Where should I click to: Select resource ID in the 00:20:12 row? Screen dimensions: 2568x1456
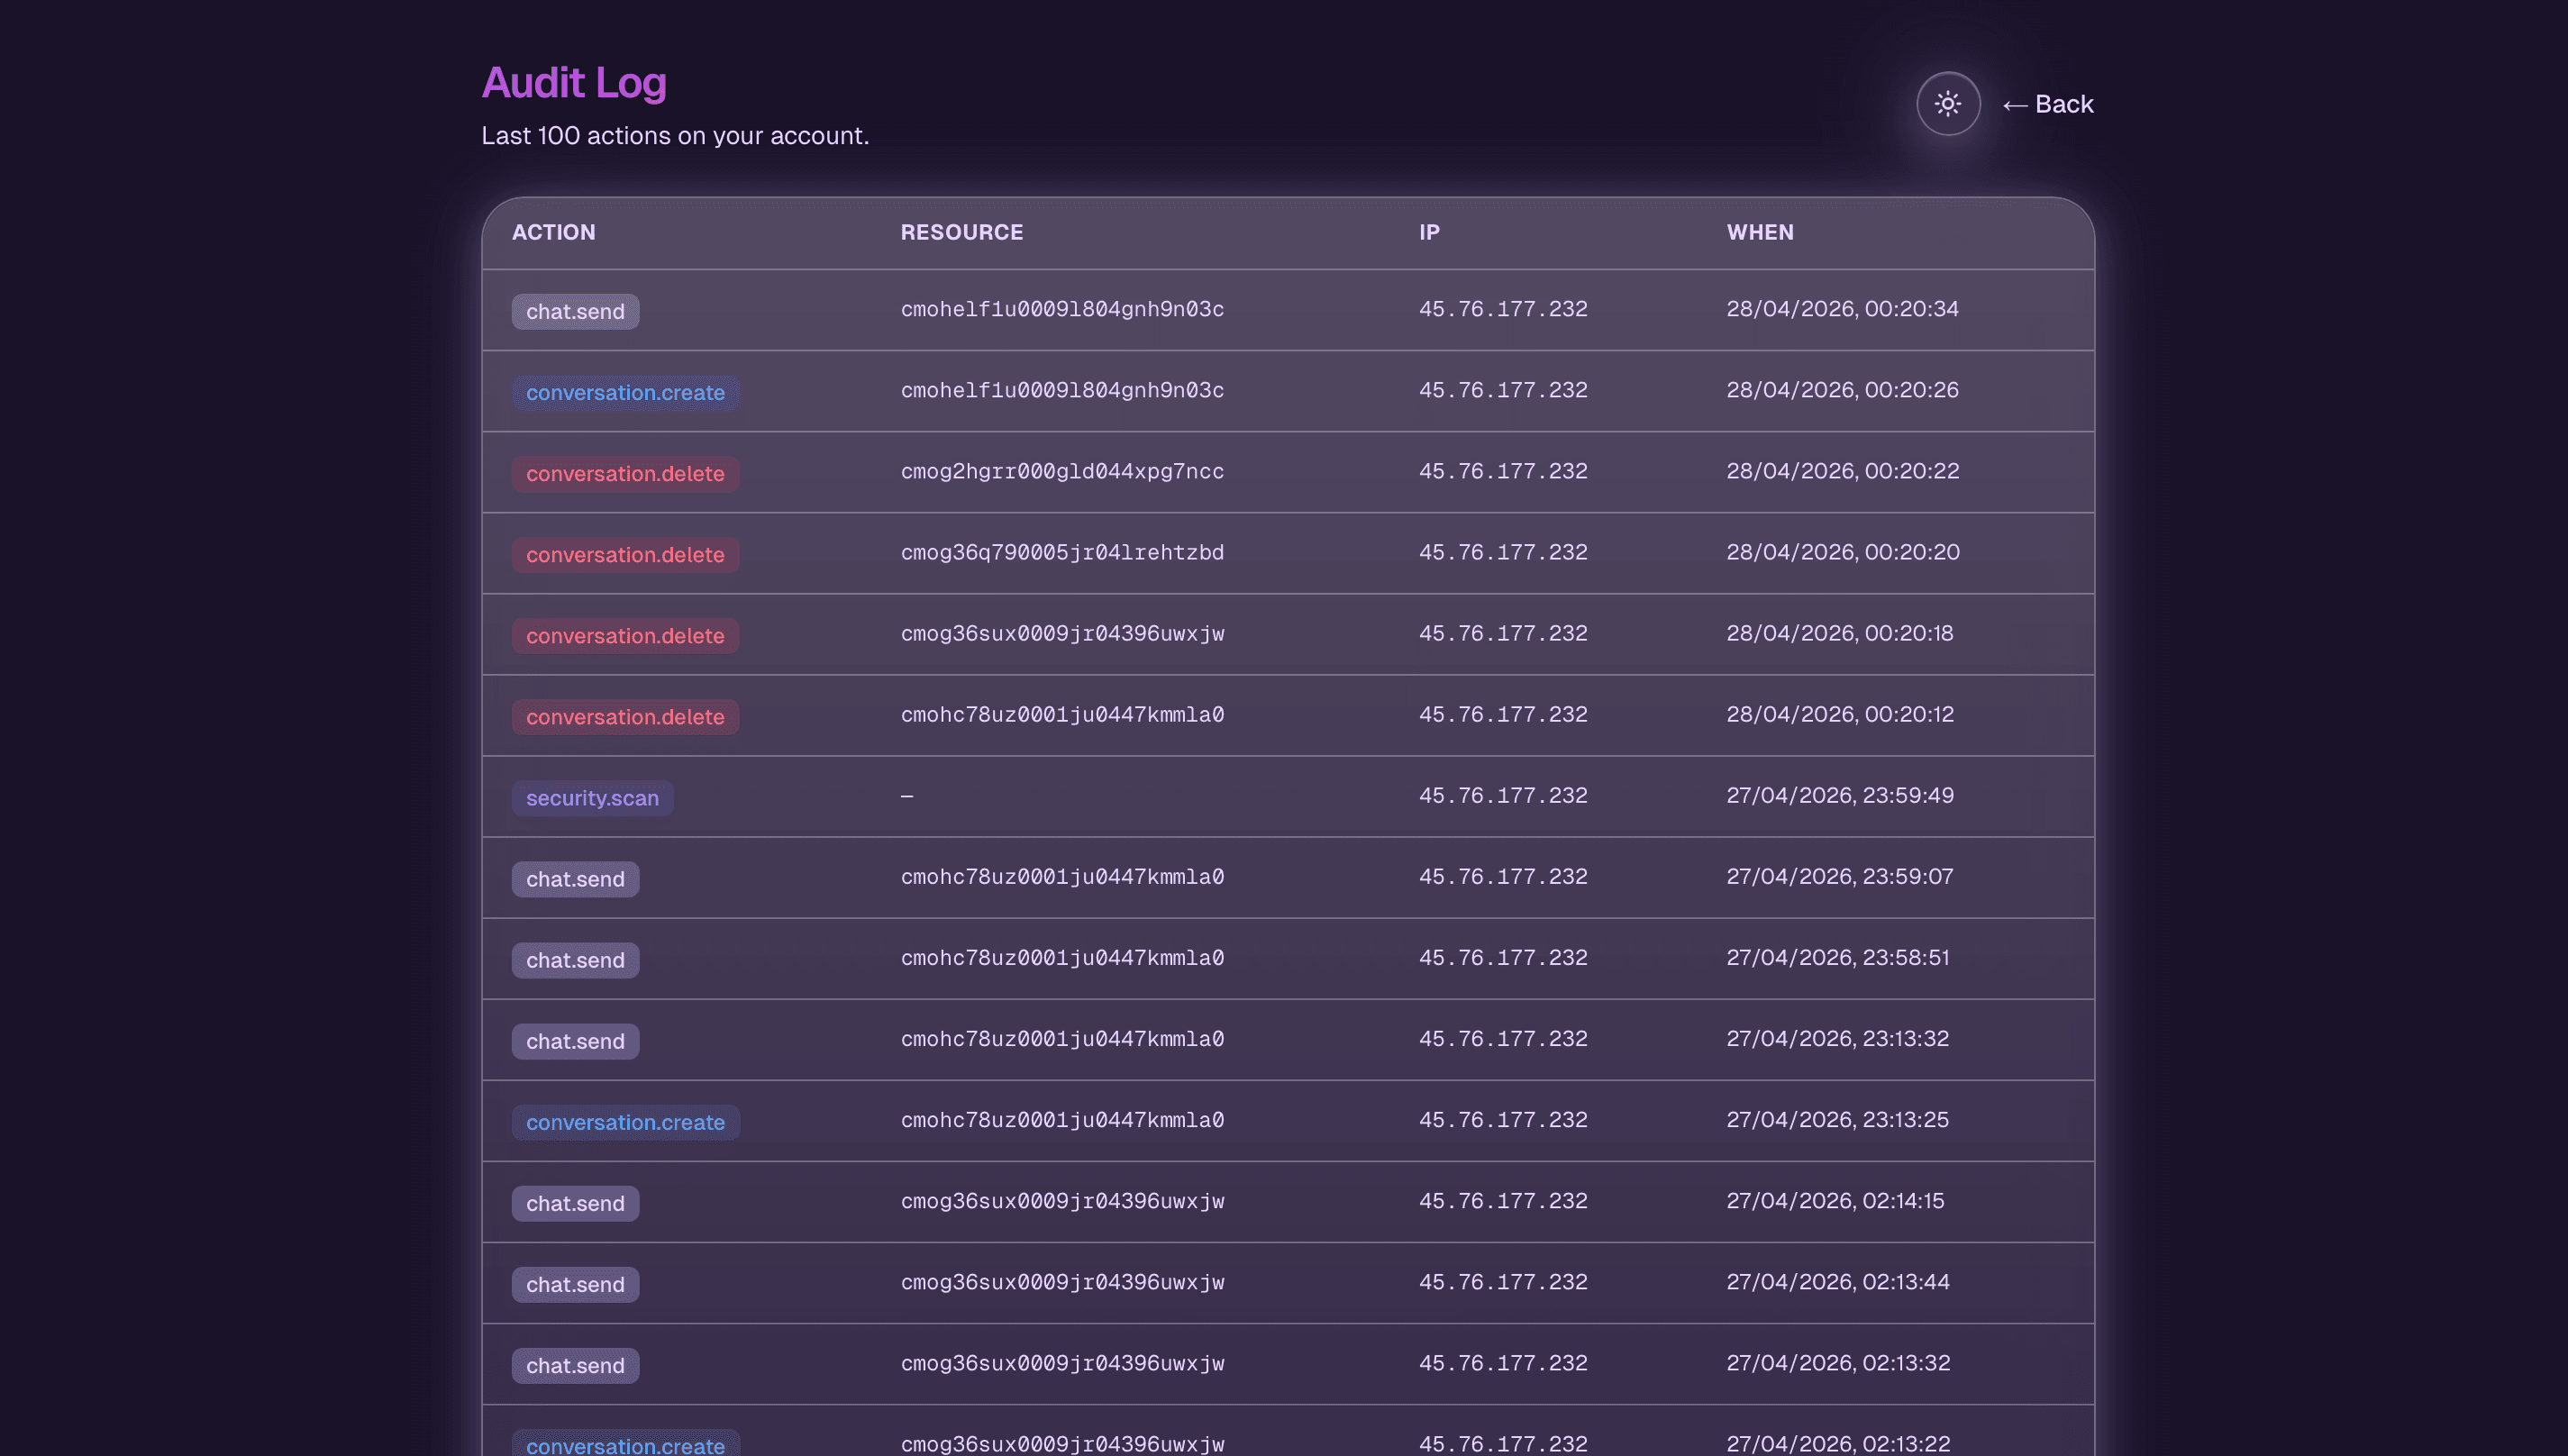(1062, 714)
